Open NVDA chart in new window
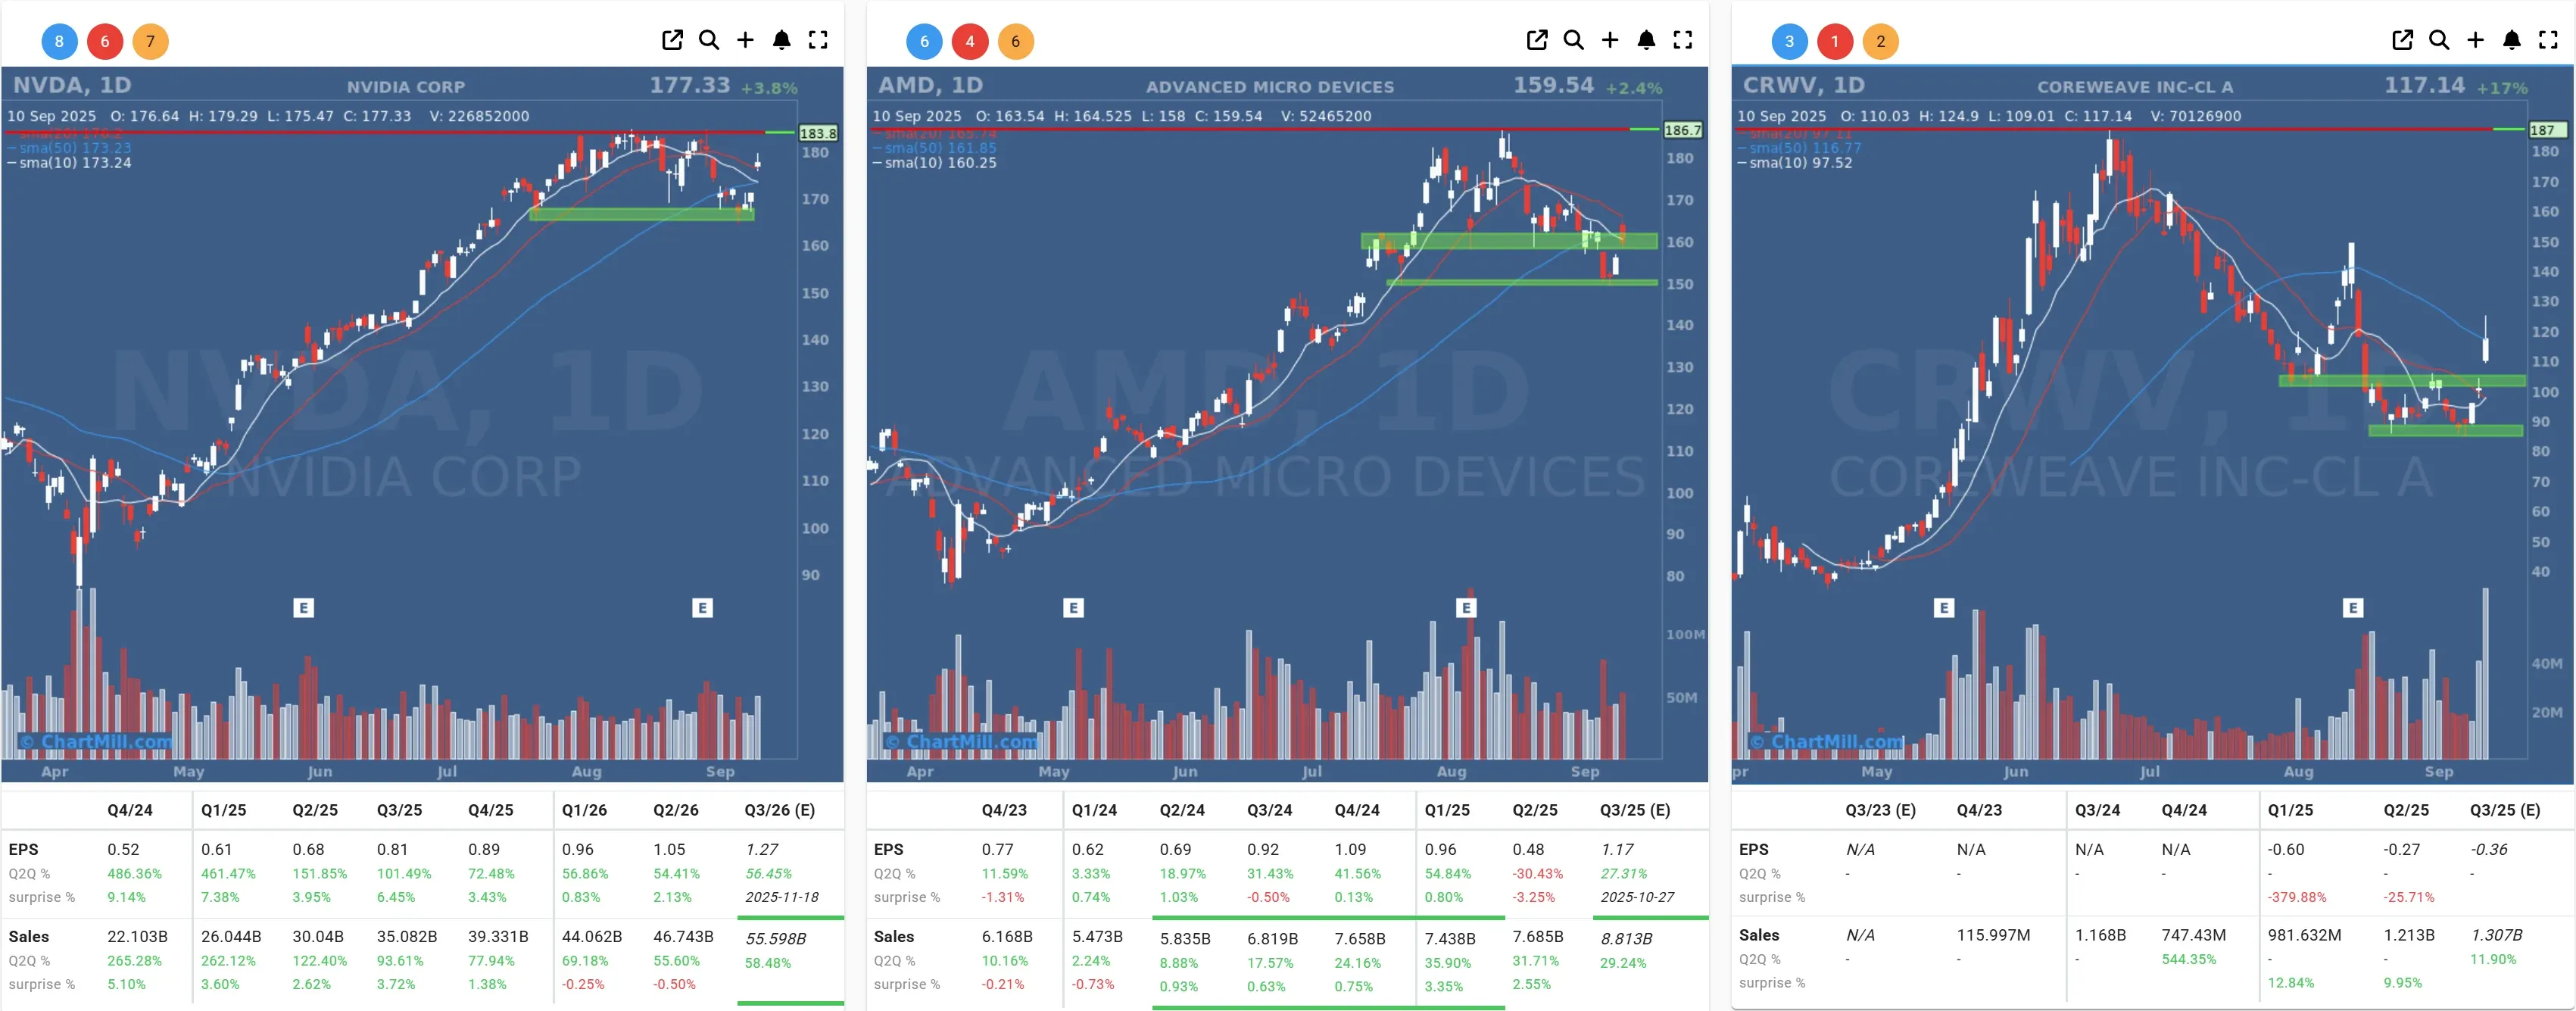 672,40
